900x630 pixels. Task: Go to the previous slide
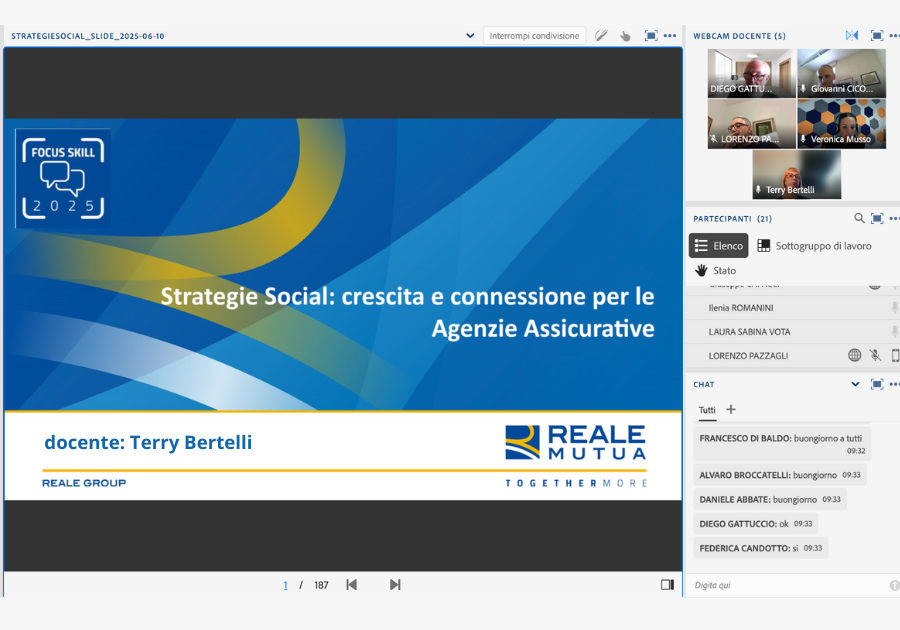351,585
